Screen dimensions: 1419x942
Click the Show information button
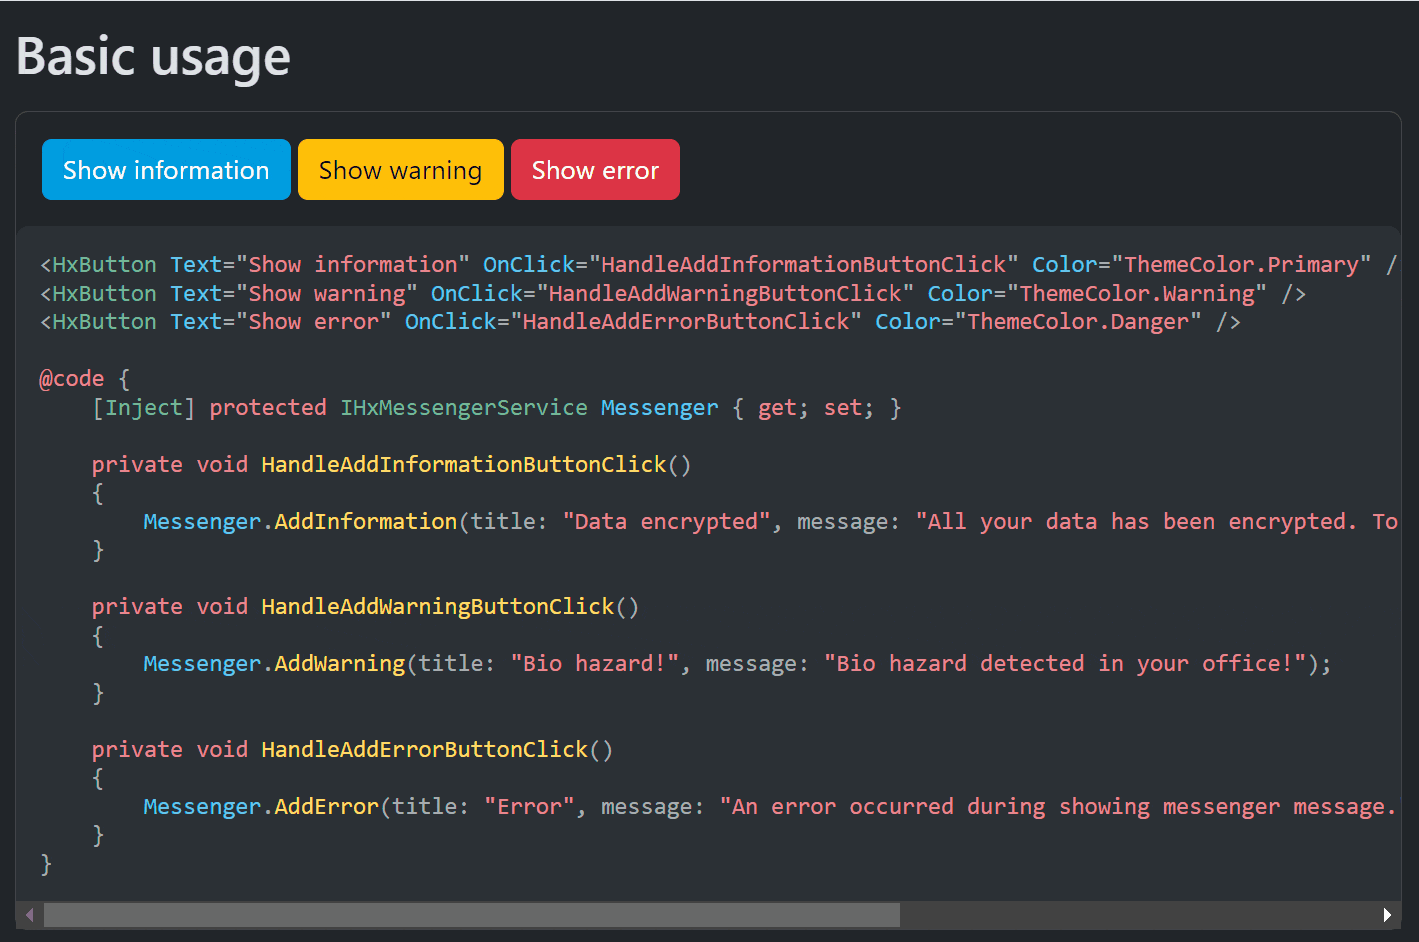click(166, 170)
